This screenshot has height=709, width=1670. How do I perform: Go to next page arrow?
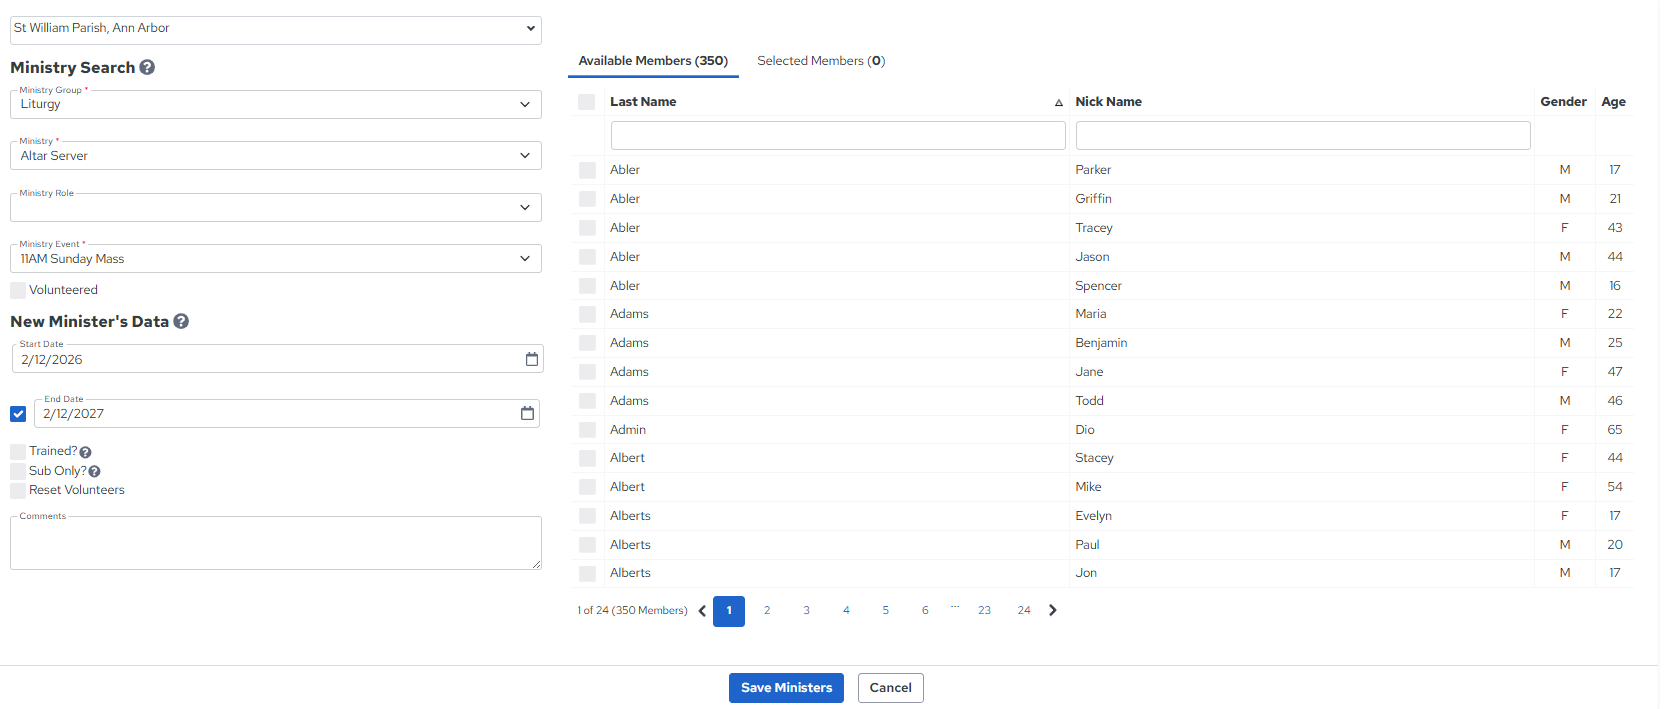point(1052,610)
